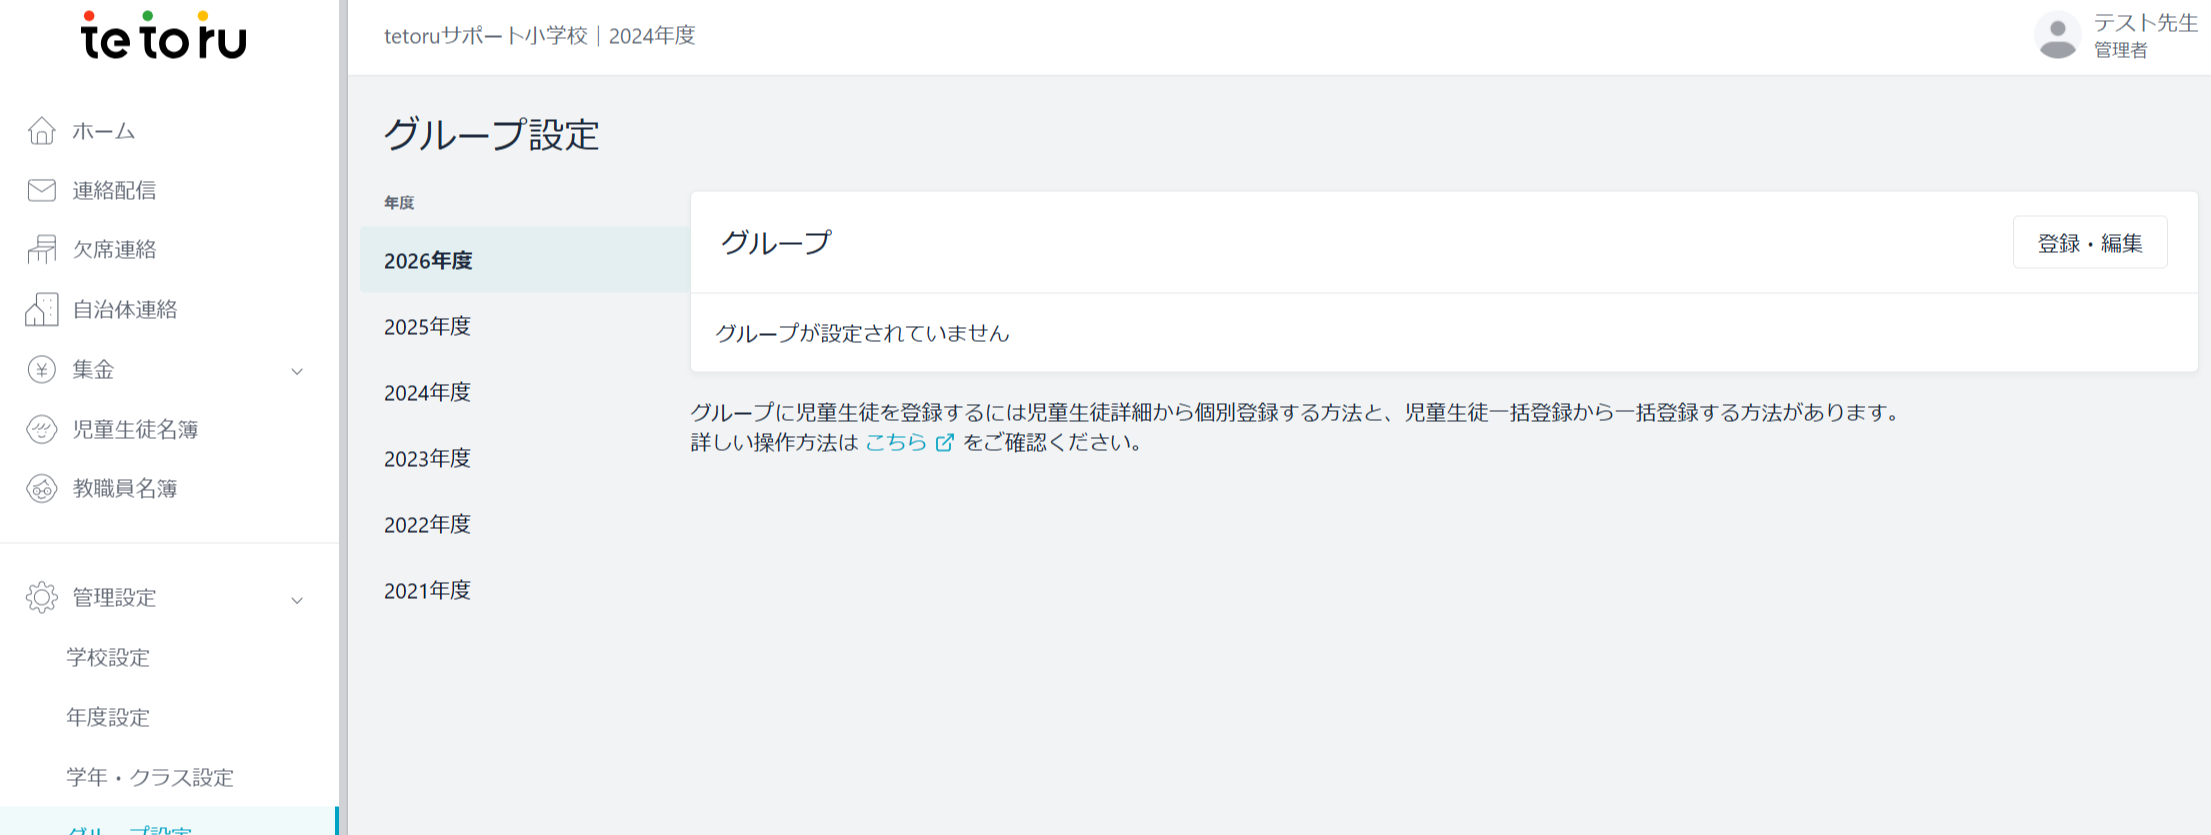The height and width of the screenshot is (835, 2211).
Task: Click the 登録・編集 button
Action: tap(2090, 243)
